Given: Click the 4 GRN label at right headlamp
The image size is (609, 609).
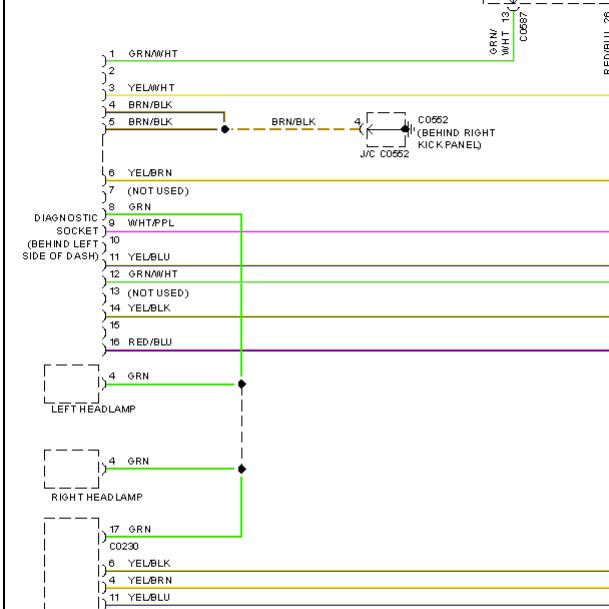Looking at the screenshot, I should pyautogui.click(x=129, y=461).
